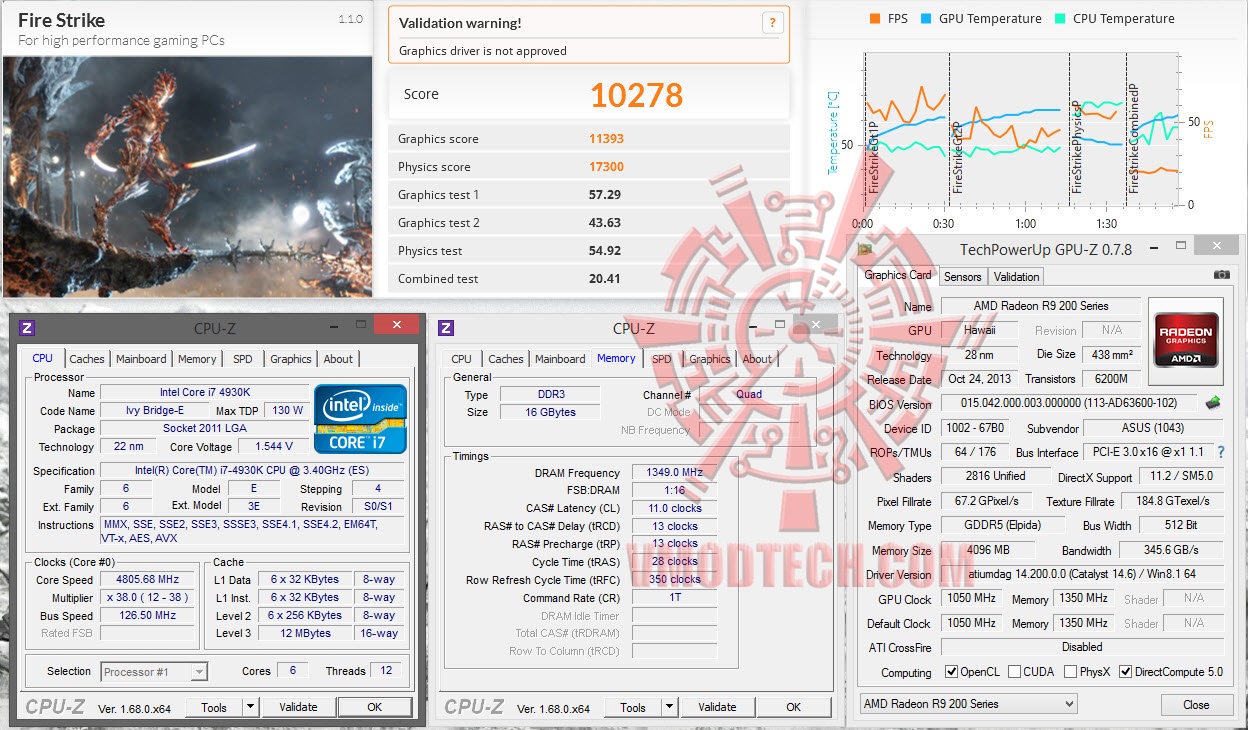This screenshot has height=730, width=1248.
Task: Enable the OpenCL checkbox in GPU-Z
Action: [x=951, y=672]
